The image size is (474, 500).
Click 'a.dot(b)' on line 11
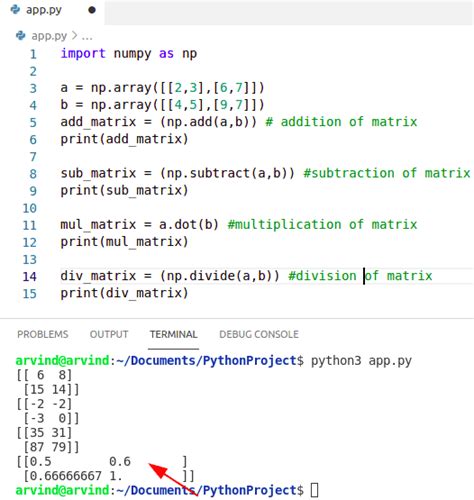coord(189,225)
